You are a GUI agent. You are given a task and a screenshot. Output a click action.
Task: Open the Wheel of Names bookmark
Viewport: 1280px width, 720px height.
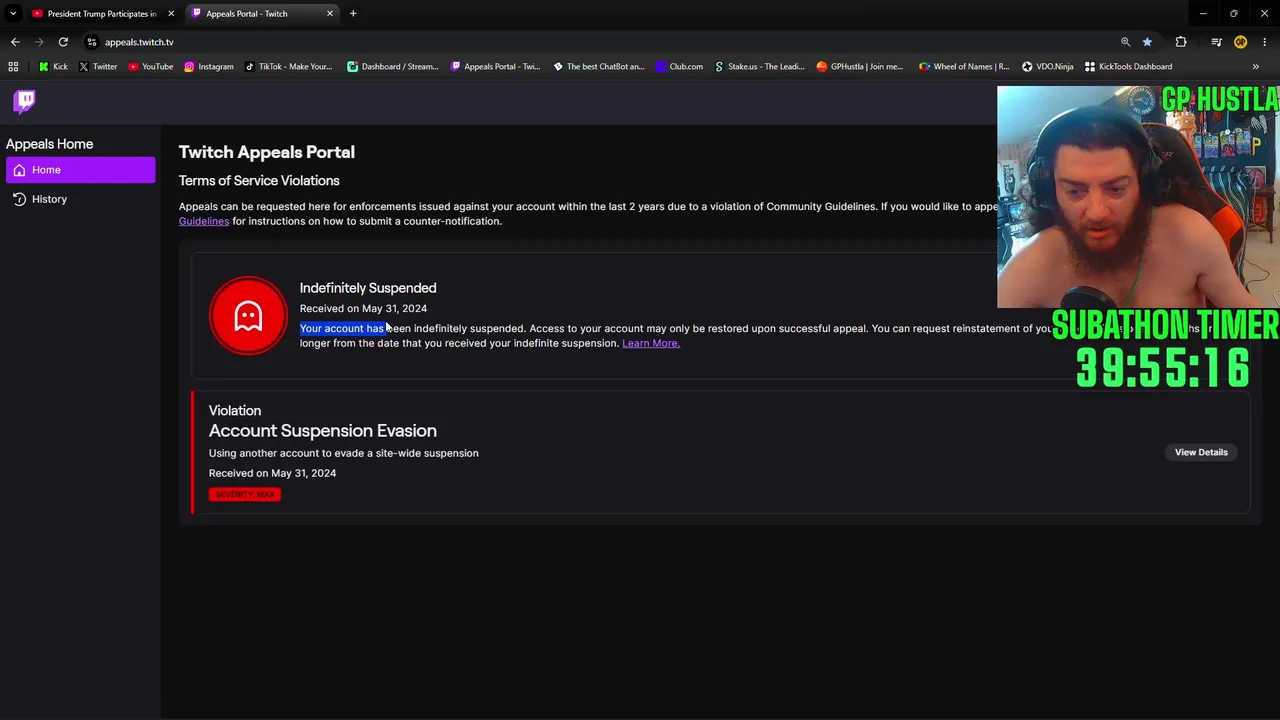[964, 66]
